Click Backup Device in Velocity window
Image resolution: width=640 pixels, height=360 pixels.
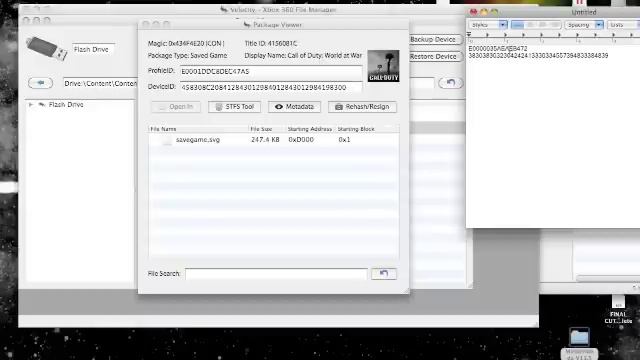(435, 40)
